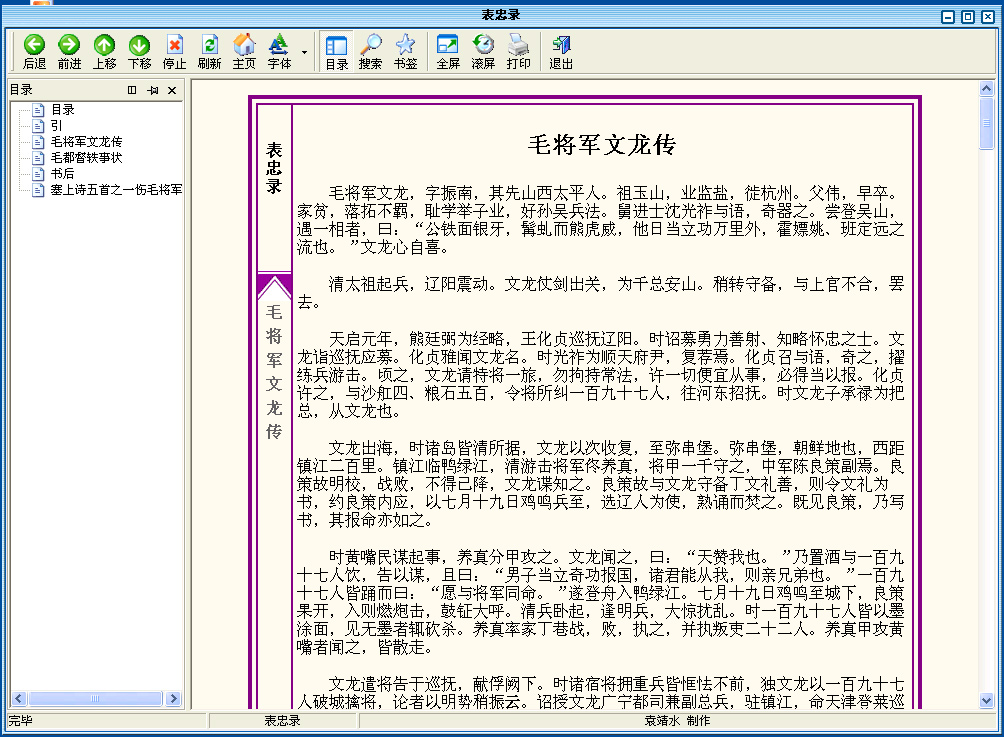Image resolution: width=1004 pixels, height=737 pixels.
Task: Open 书后 in the contents tree
Action: pos(63,174)
